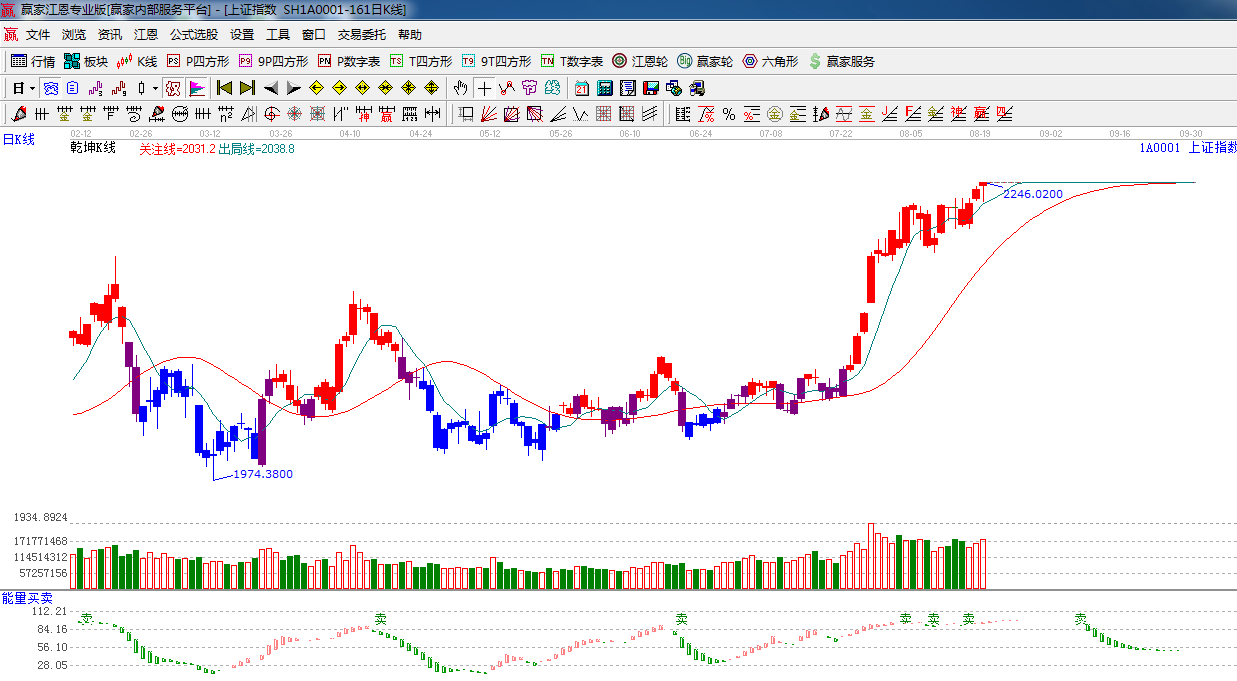Image resolution: width=1237 pixels, height=681 pixels.
Task: Toggle the crosshair cursor button
Action: pyautogui.click(x=484, y=88)
